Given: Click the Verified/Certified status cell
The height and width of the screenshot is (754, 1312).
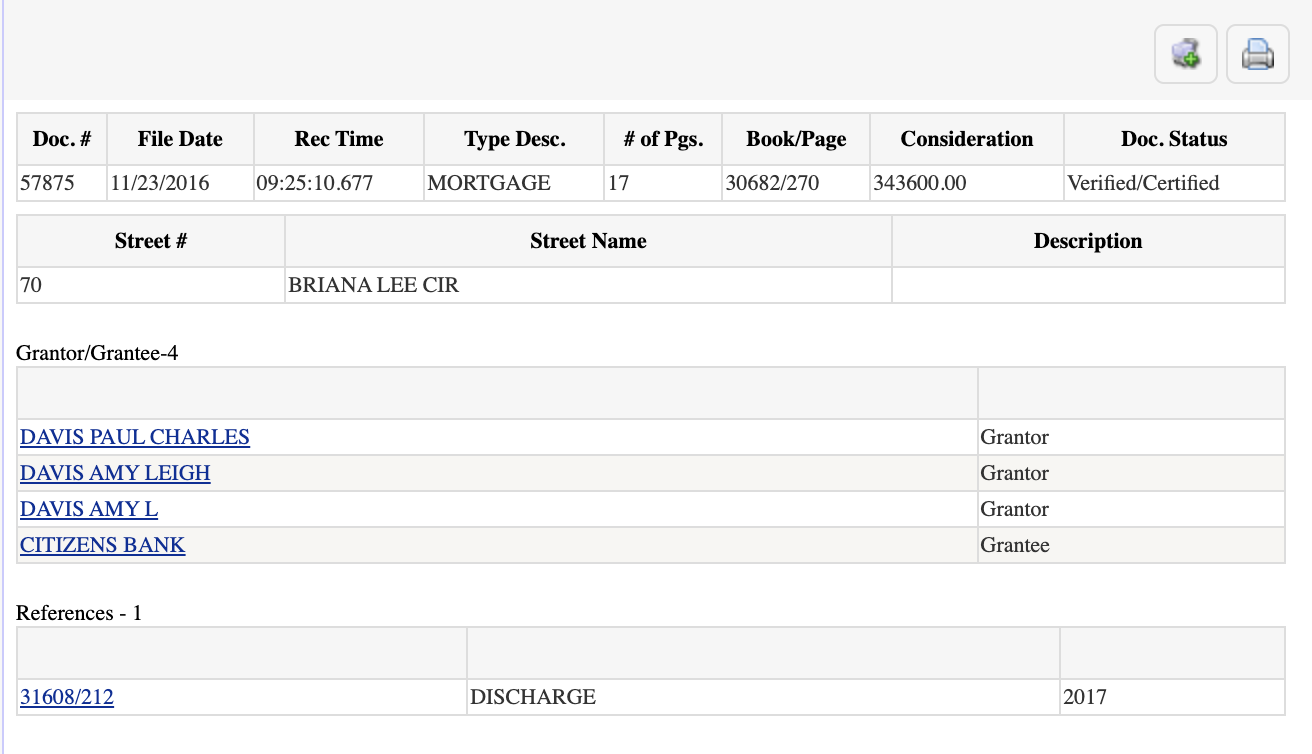Looking at the screenshot, I should click(1143, 183).
